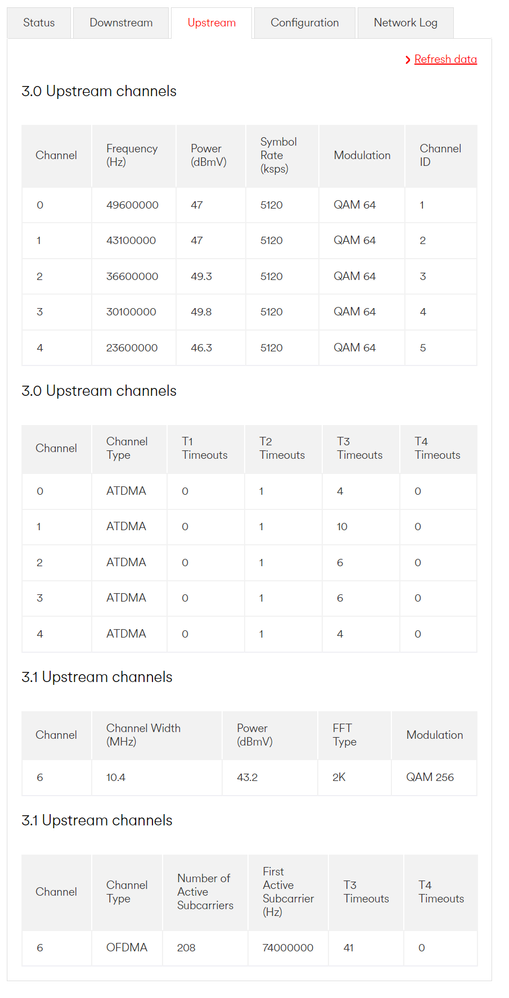Click the Frequency (Hz) column header
The image size is (509, 998).
(x=132, y=155)
